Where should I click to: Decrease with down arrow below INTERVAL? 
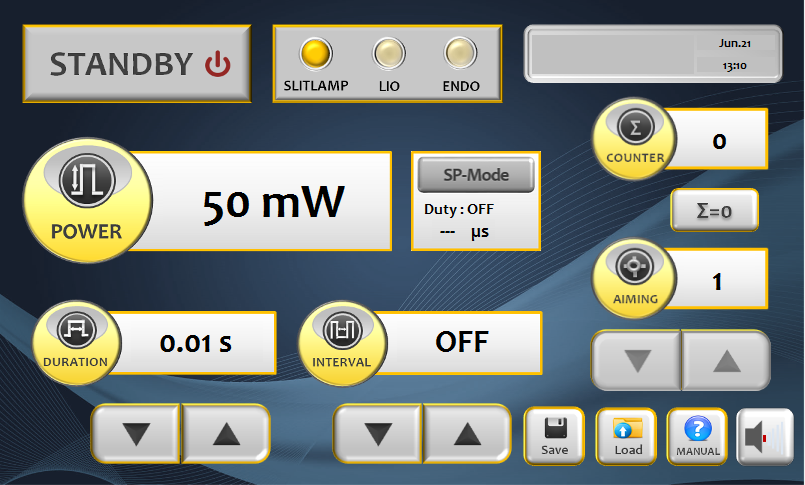378,434
